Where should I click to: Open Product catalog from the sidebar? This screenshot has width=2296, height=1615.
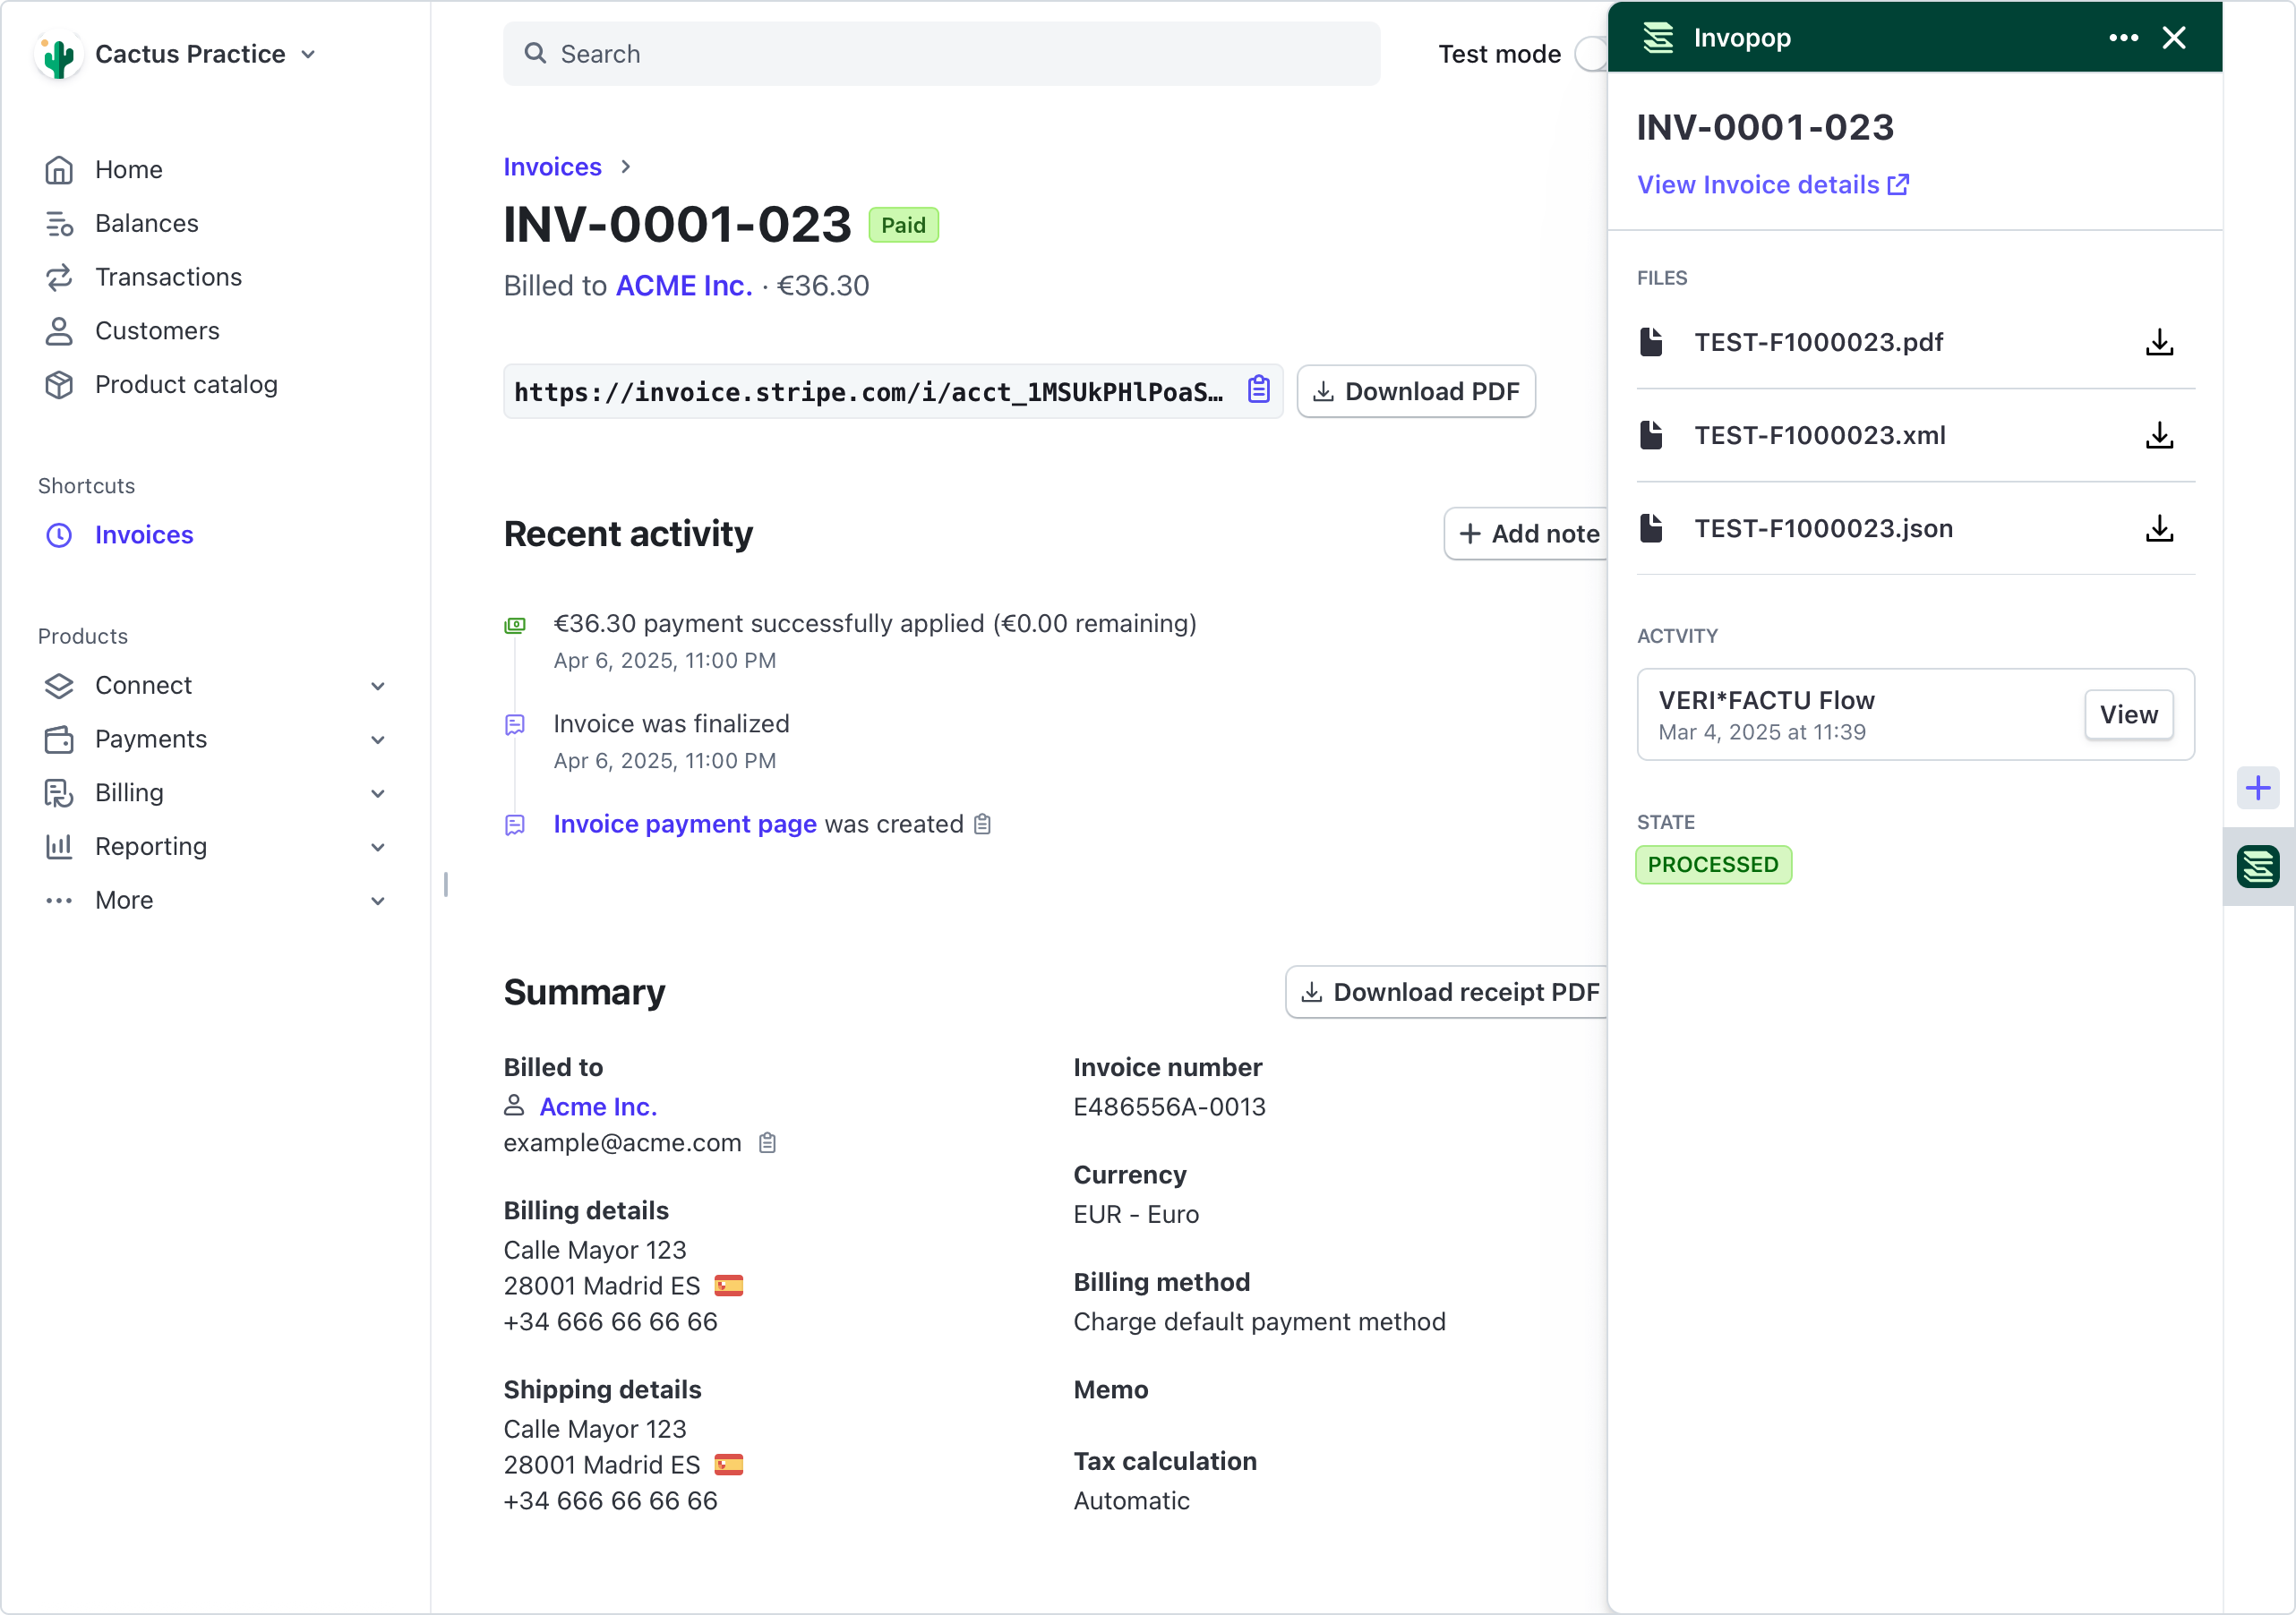tap(186, 384)
